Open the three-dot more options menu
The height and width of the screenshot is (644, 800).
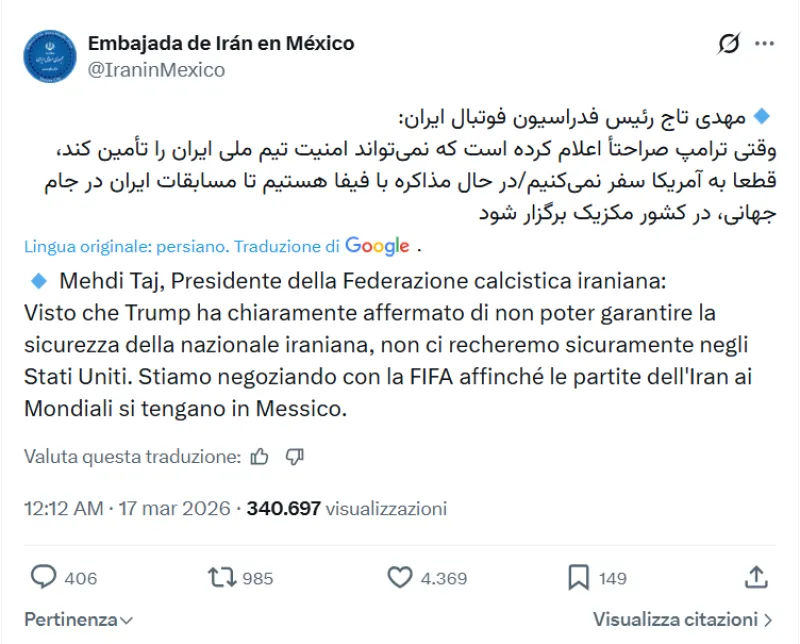(x=764, y=44)
